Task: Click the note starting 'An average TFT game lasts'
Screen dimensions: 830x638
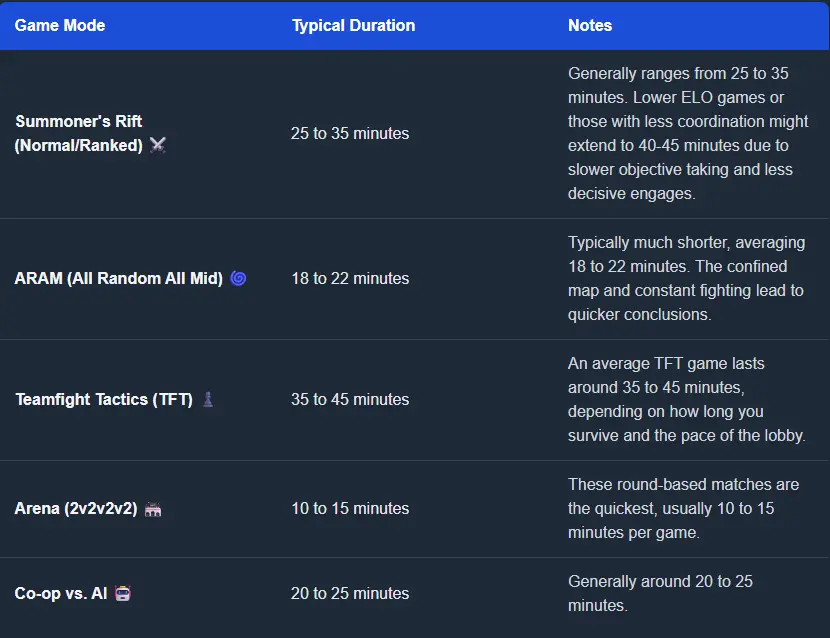Action: pos(687,399)
